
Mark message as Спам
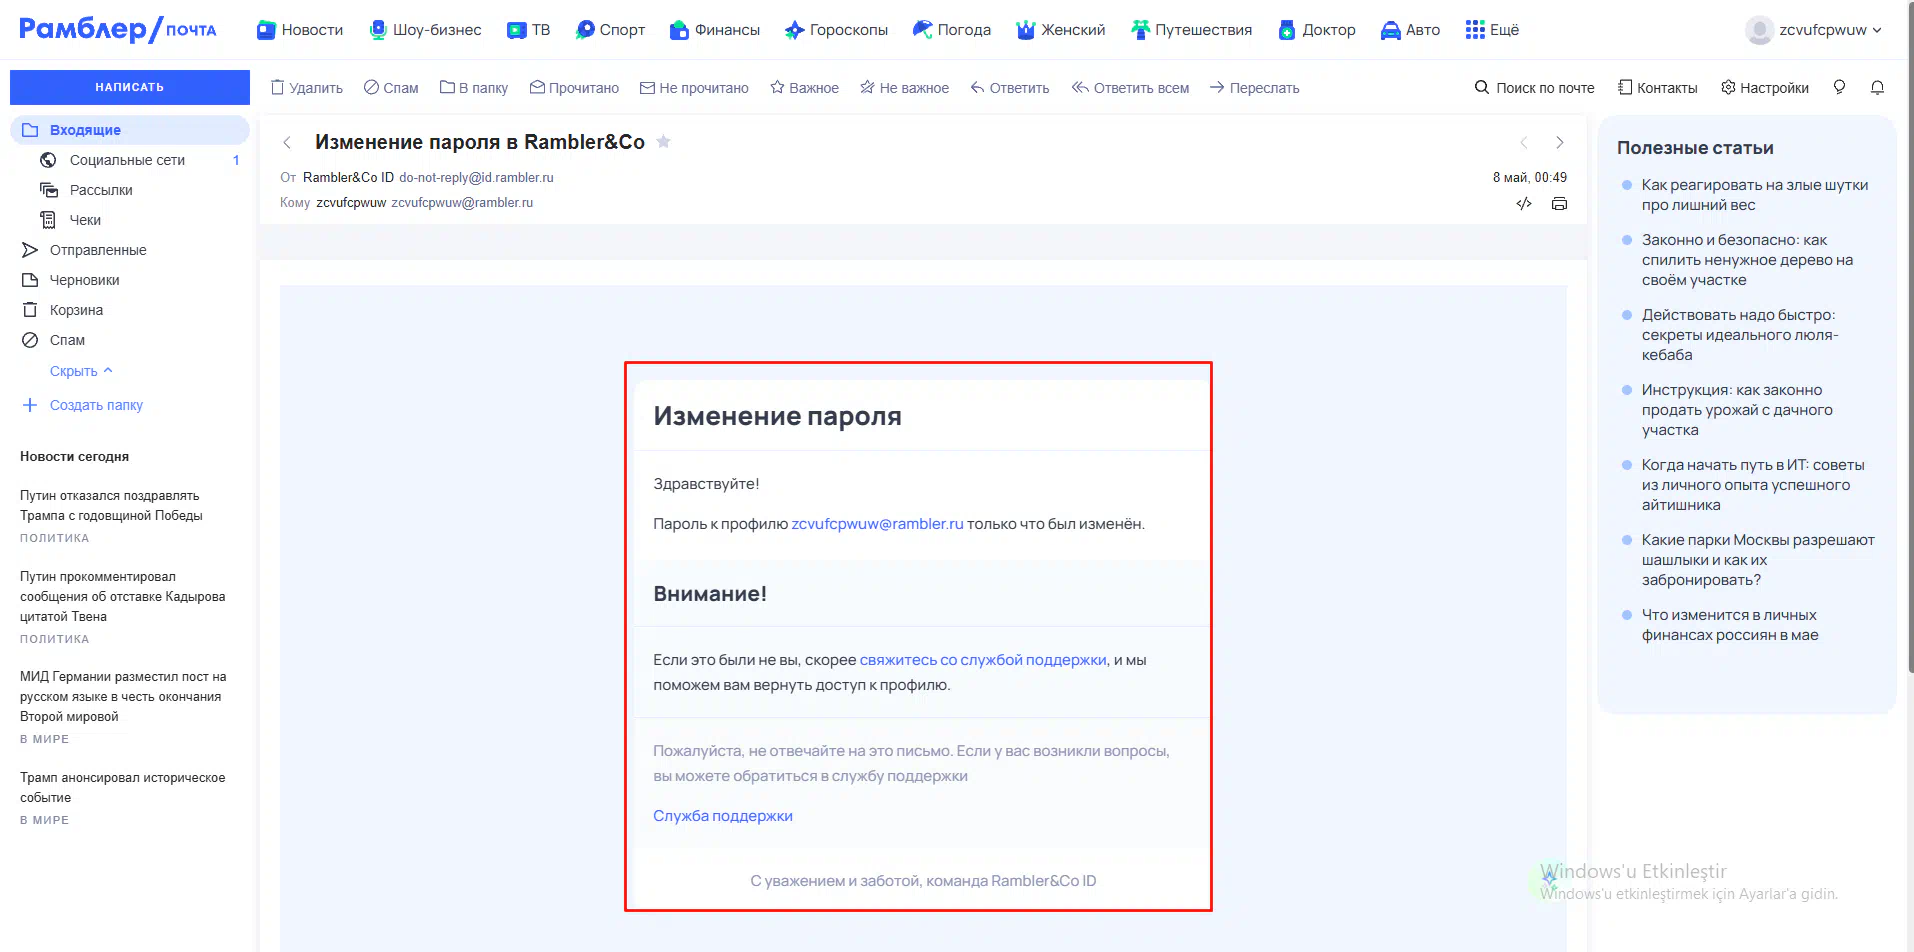click(x=391, y=88)
